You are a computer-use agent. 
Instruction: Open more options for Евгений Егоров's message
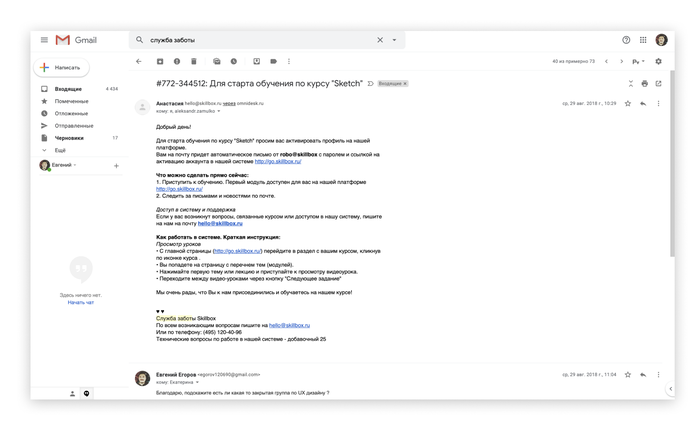[x=658, y=375]
